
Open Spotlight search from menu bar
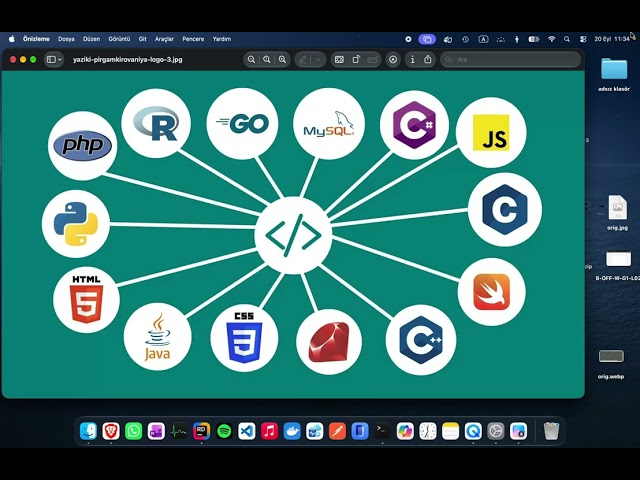click(x=567, y=39)
